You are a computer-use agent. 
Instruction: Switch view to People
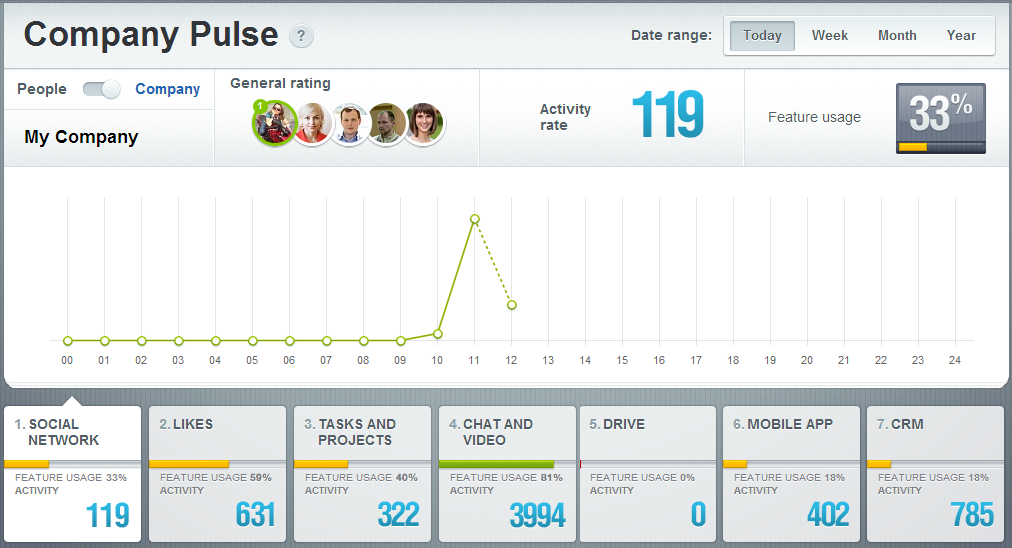click(42, 89)
